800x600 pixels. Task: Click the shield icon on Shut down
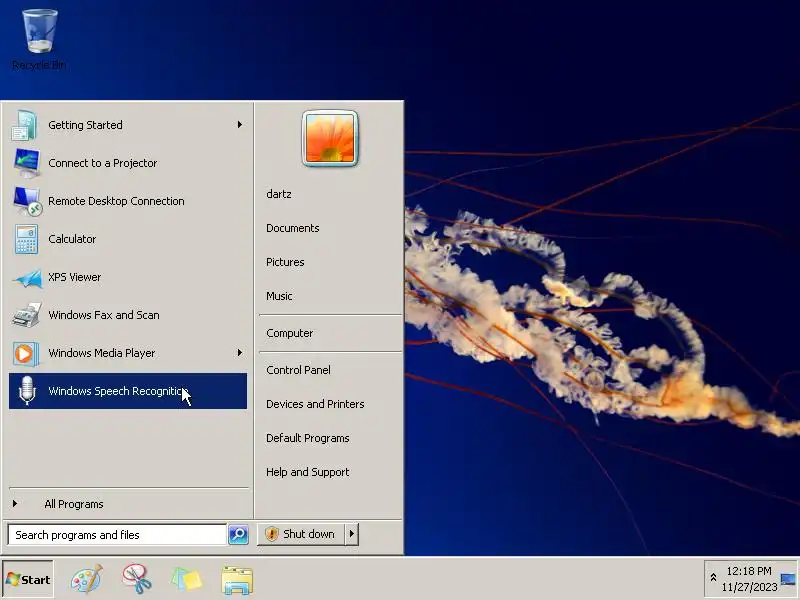point(272,534)
